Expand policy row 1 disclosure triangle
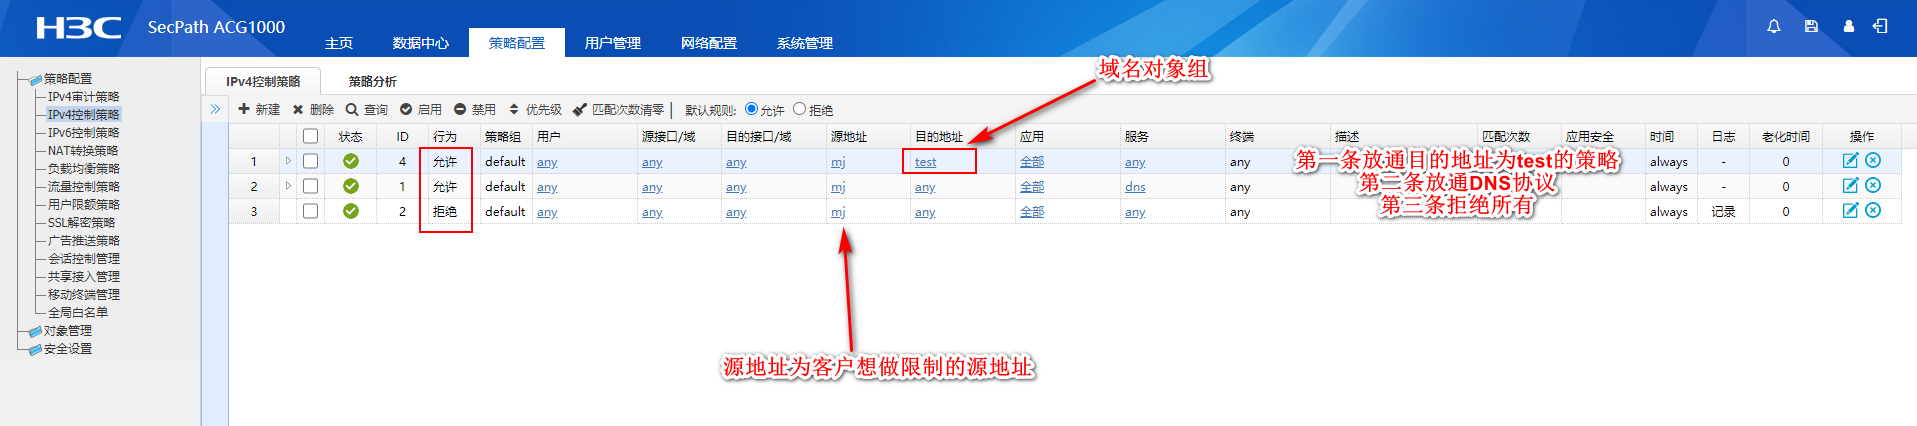 (x=288, y=161)
